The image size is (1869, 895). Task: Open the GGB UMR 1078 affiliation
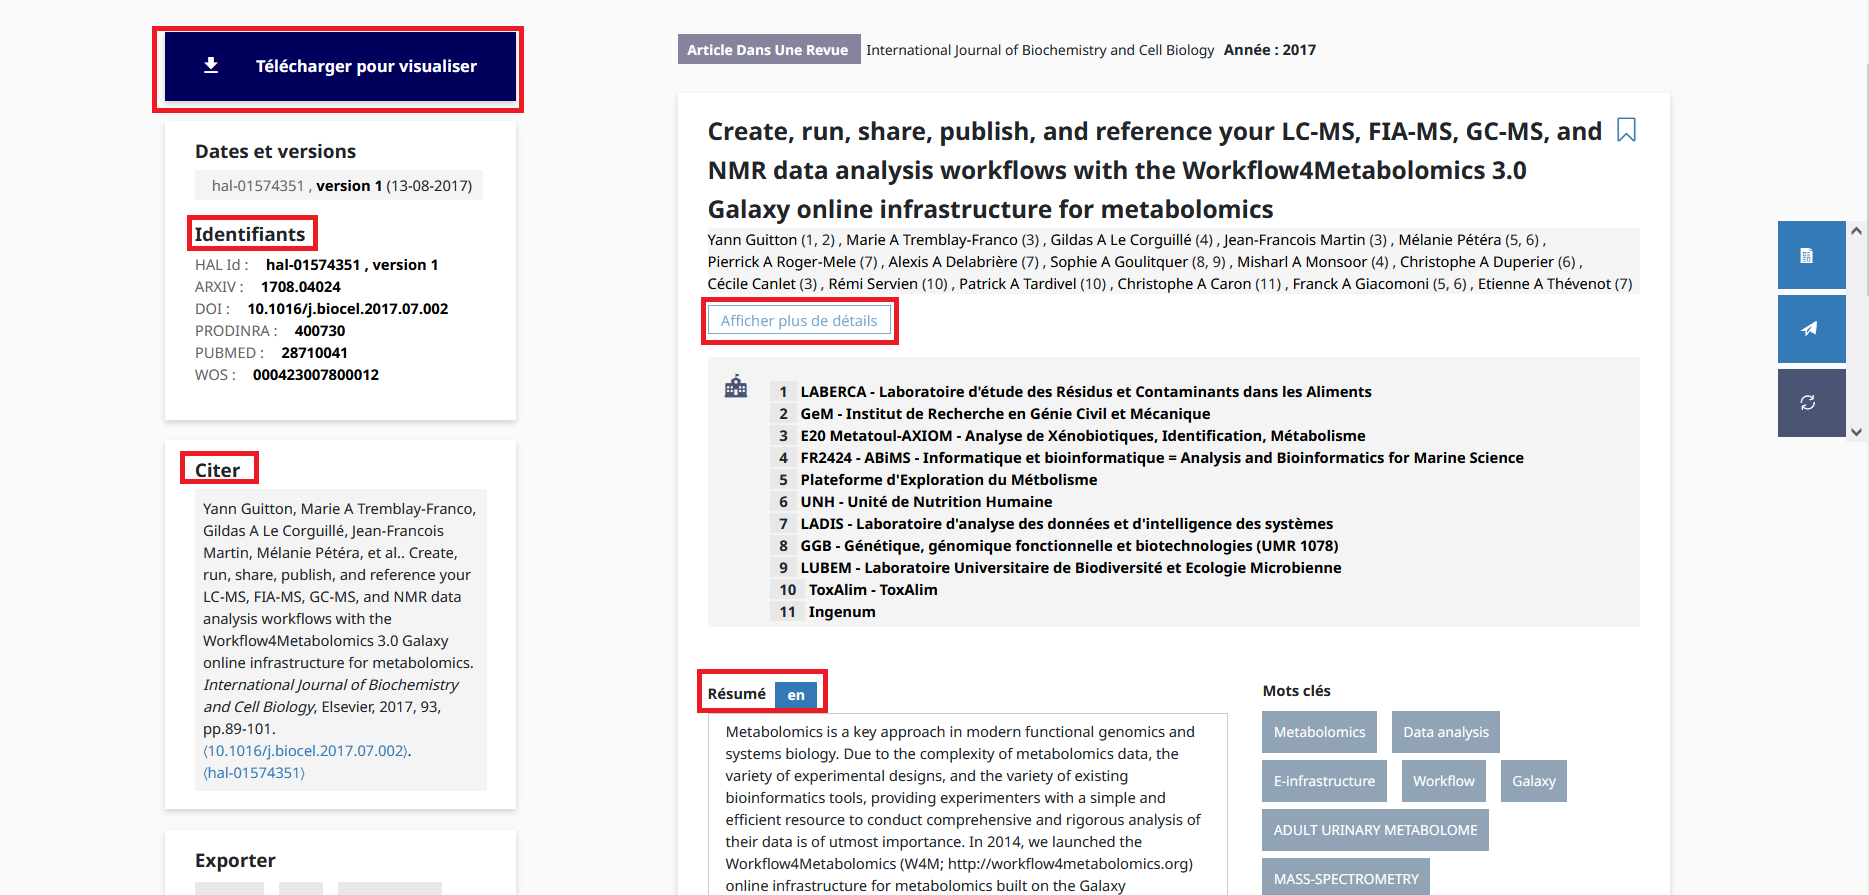(x=1069, y=546)
